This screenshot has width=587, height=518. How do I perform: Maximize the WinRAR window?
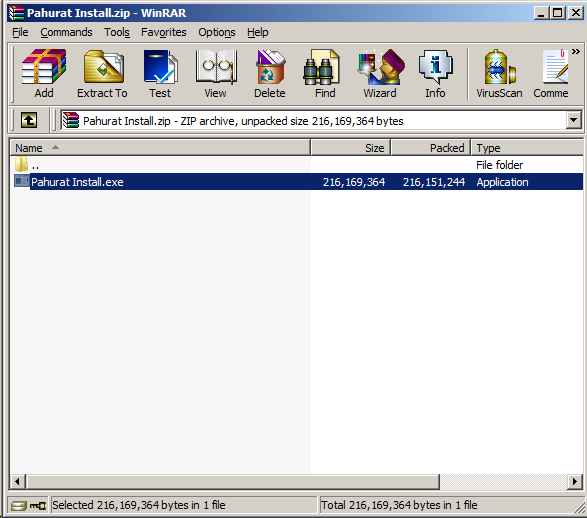pyautogui.click(x=557, y=13)
